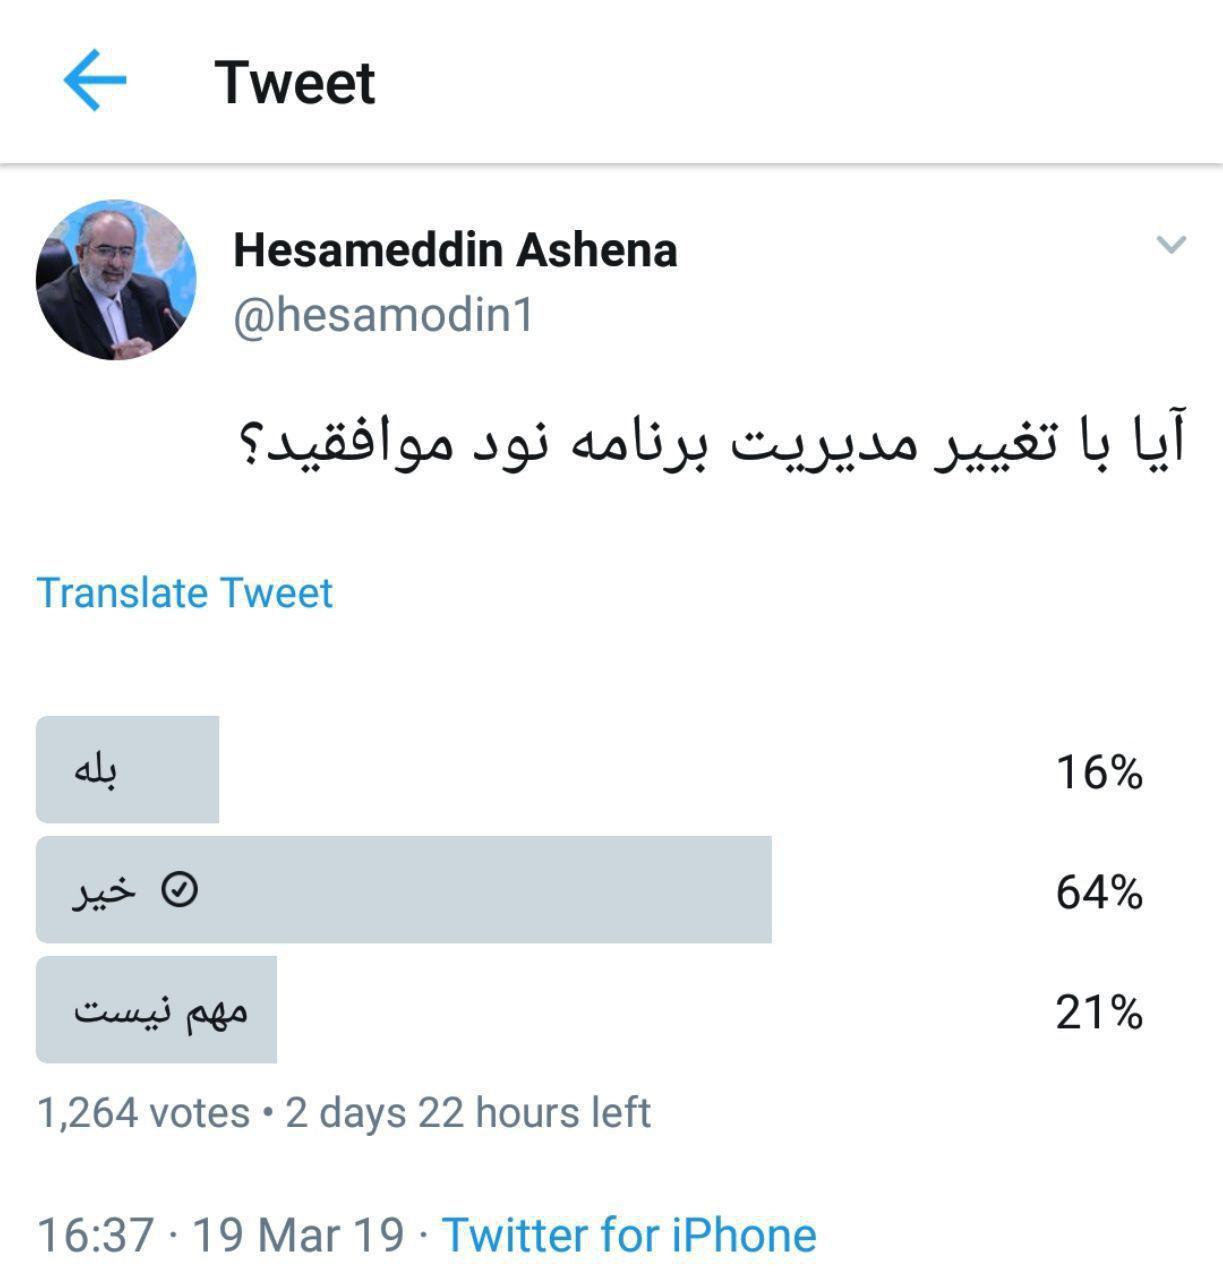Screen dimensions: 1223x1280
Task: Click the 1,264 votes count text
Action: (143, 1112)
